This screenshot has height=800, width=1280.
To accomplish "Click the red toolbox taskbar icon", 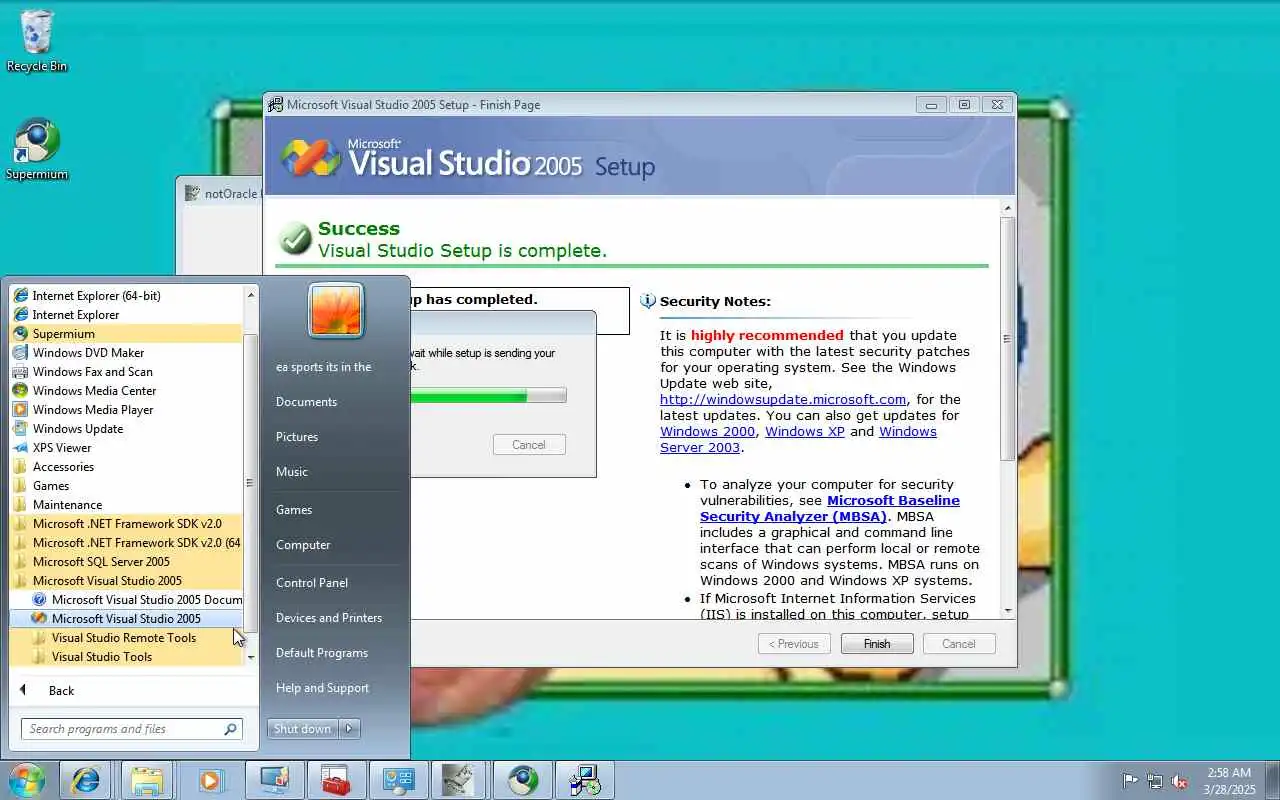I will pos(335,780).
